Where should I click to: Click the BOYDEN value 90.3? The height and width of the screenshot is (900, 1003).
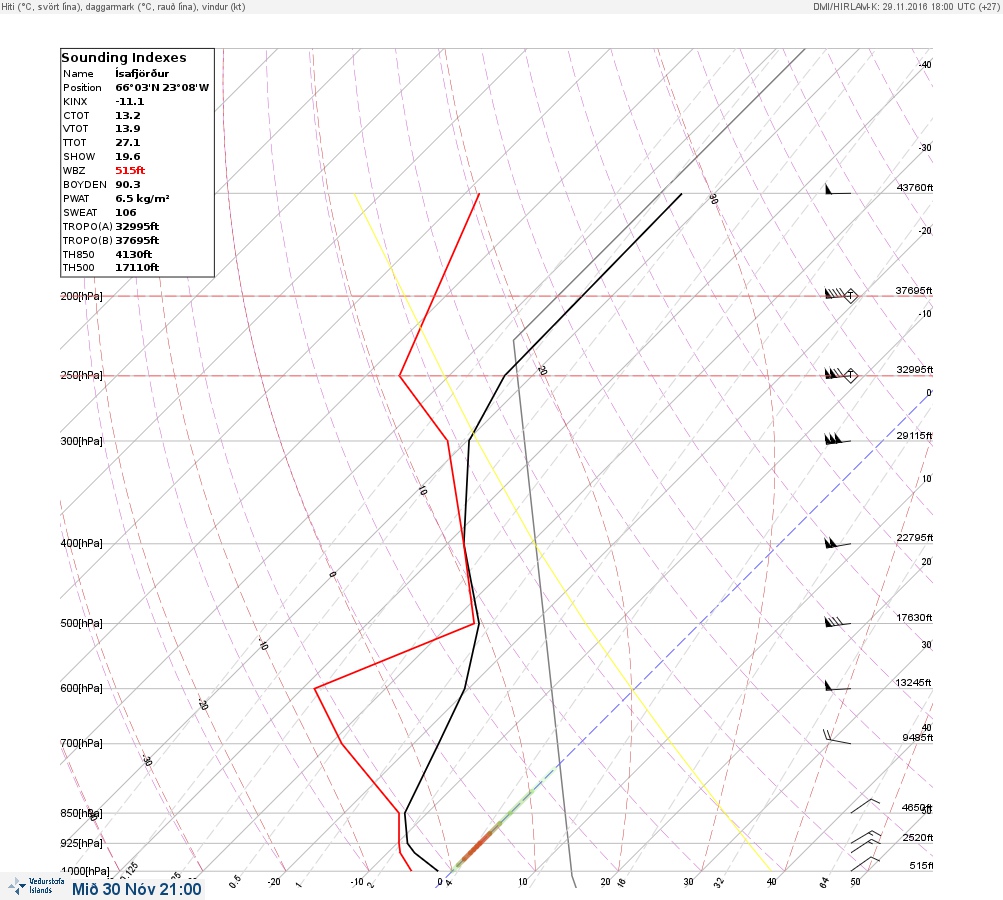point(128,184)
